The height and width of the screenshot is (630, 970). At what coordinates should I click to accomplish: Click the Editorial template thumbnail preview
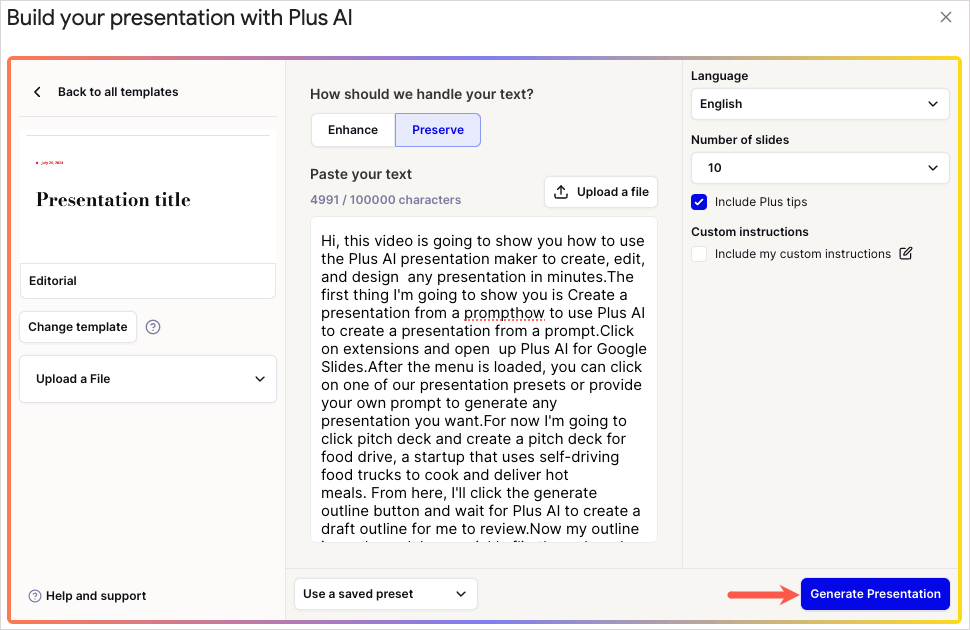[148, 196]
